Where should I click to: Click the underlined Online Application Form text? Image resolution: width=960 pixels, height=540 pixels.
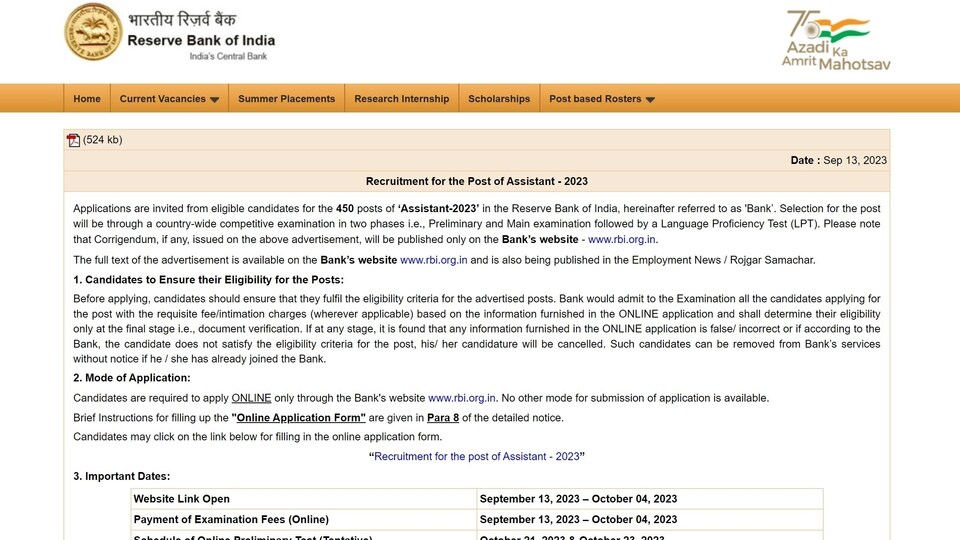click(301, 418)
